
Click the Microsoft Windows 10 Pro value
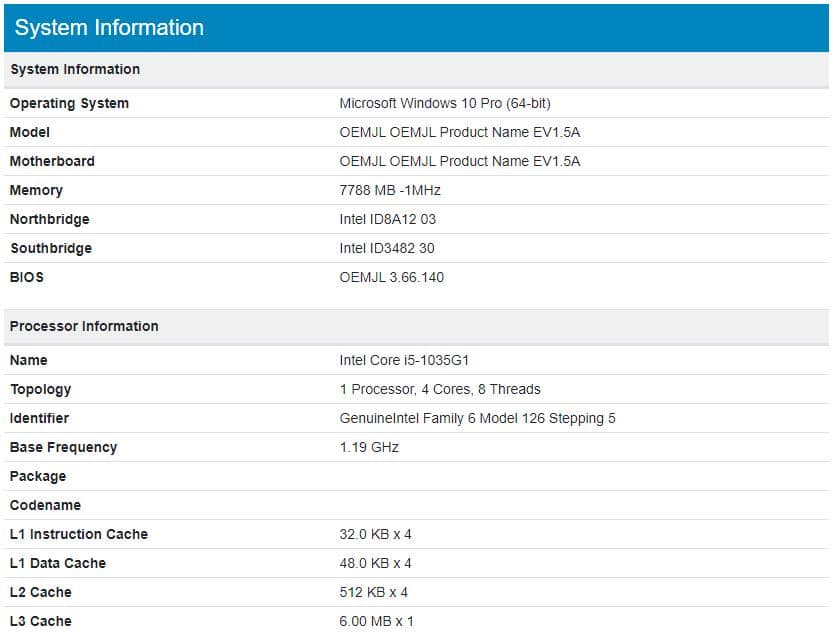click(445, 103)
